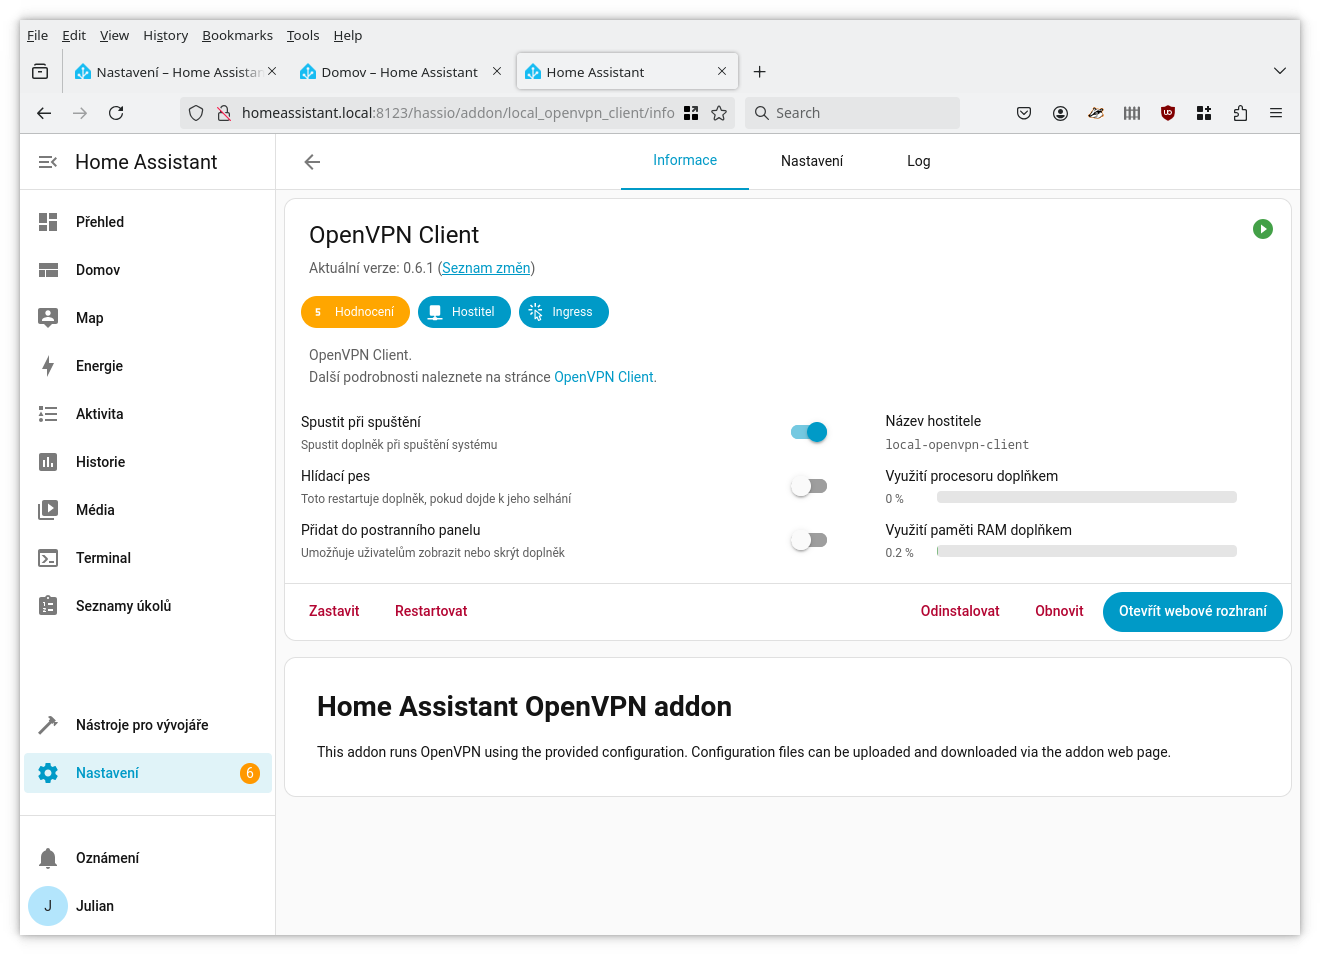
Task: Open new browser tab with plus
Action: pos(760,71)
